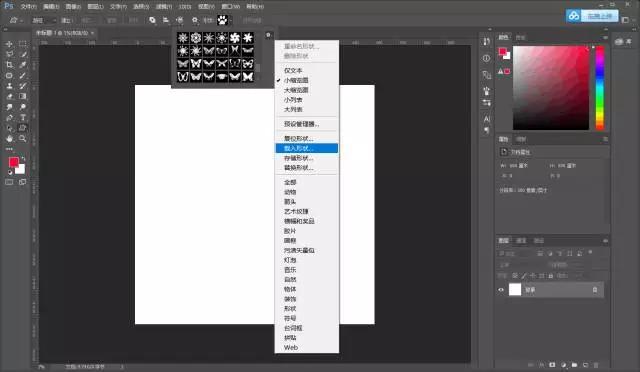
Task: Pick the pinwheel flower shape thumbnail
Action: point(235,38)
